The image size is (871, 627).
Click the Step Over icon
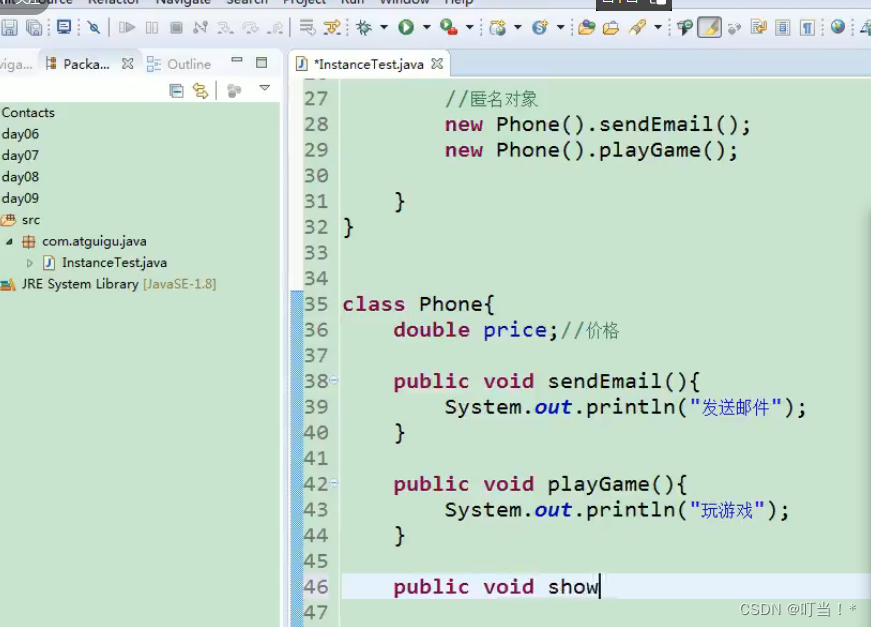coord(251,27)
